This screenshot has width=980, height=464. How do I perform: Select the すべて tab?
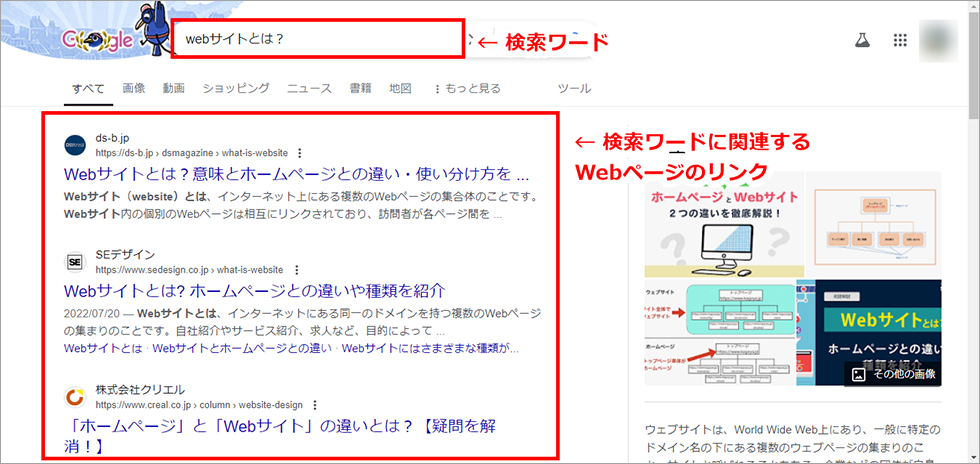(88, 89)
